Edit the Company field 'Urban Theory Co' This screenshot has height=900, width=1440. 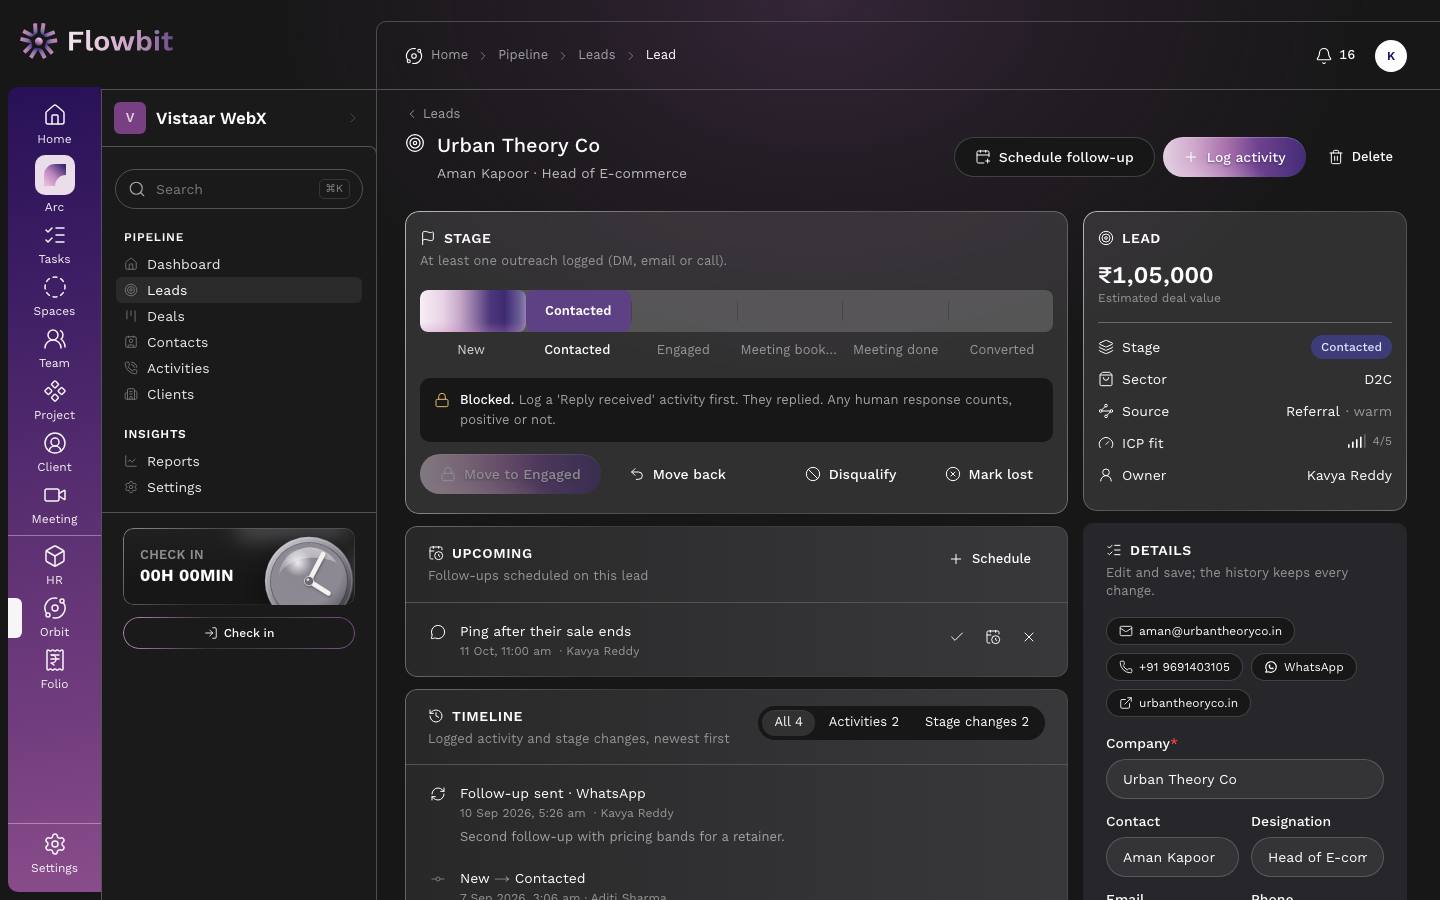1245,779
